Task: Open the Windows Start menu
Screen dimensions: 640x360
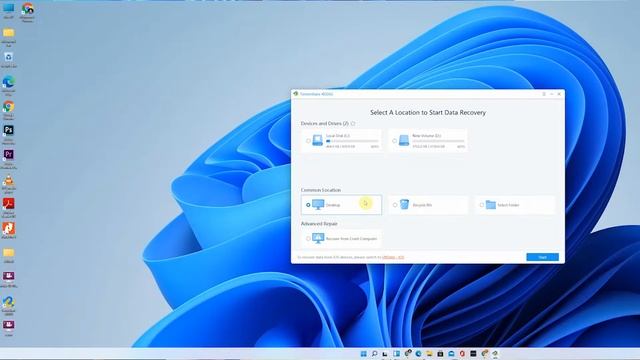Action: click(363, 353)
